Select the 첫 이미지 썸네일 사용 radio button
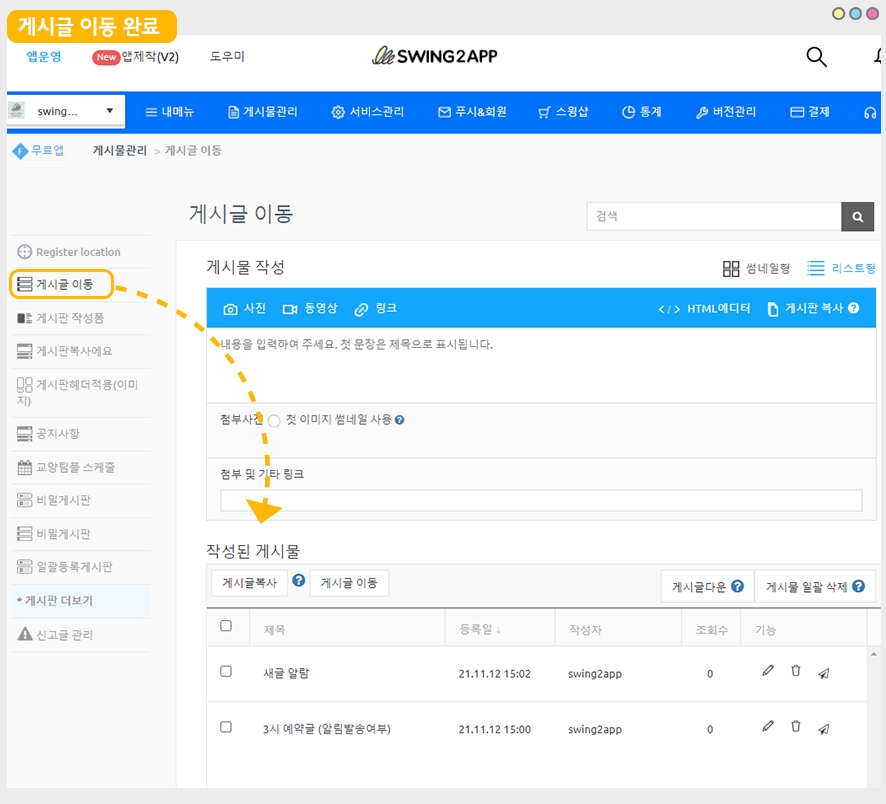 click(x=274, y=421)
